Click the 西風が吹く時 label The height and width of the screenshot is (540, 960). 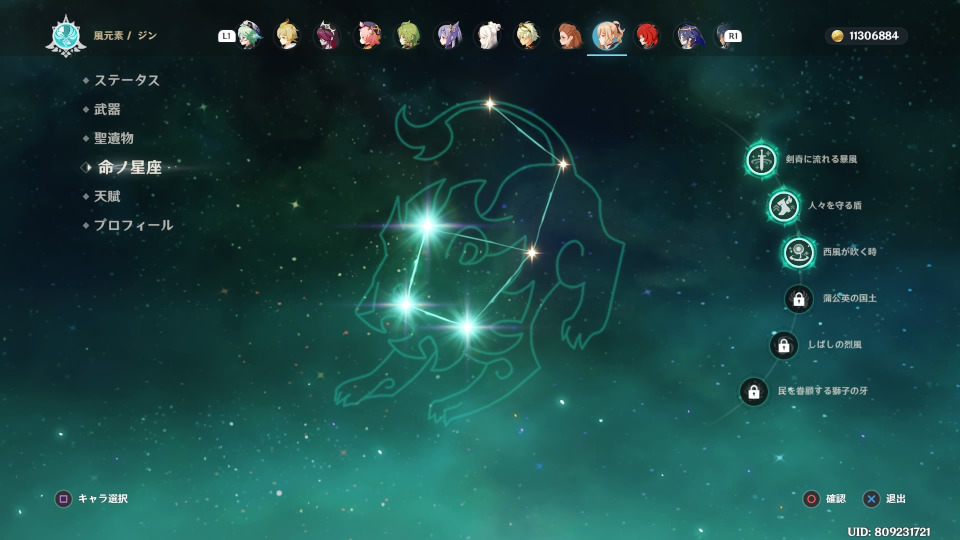849,252
